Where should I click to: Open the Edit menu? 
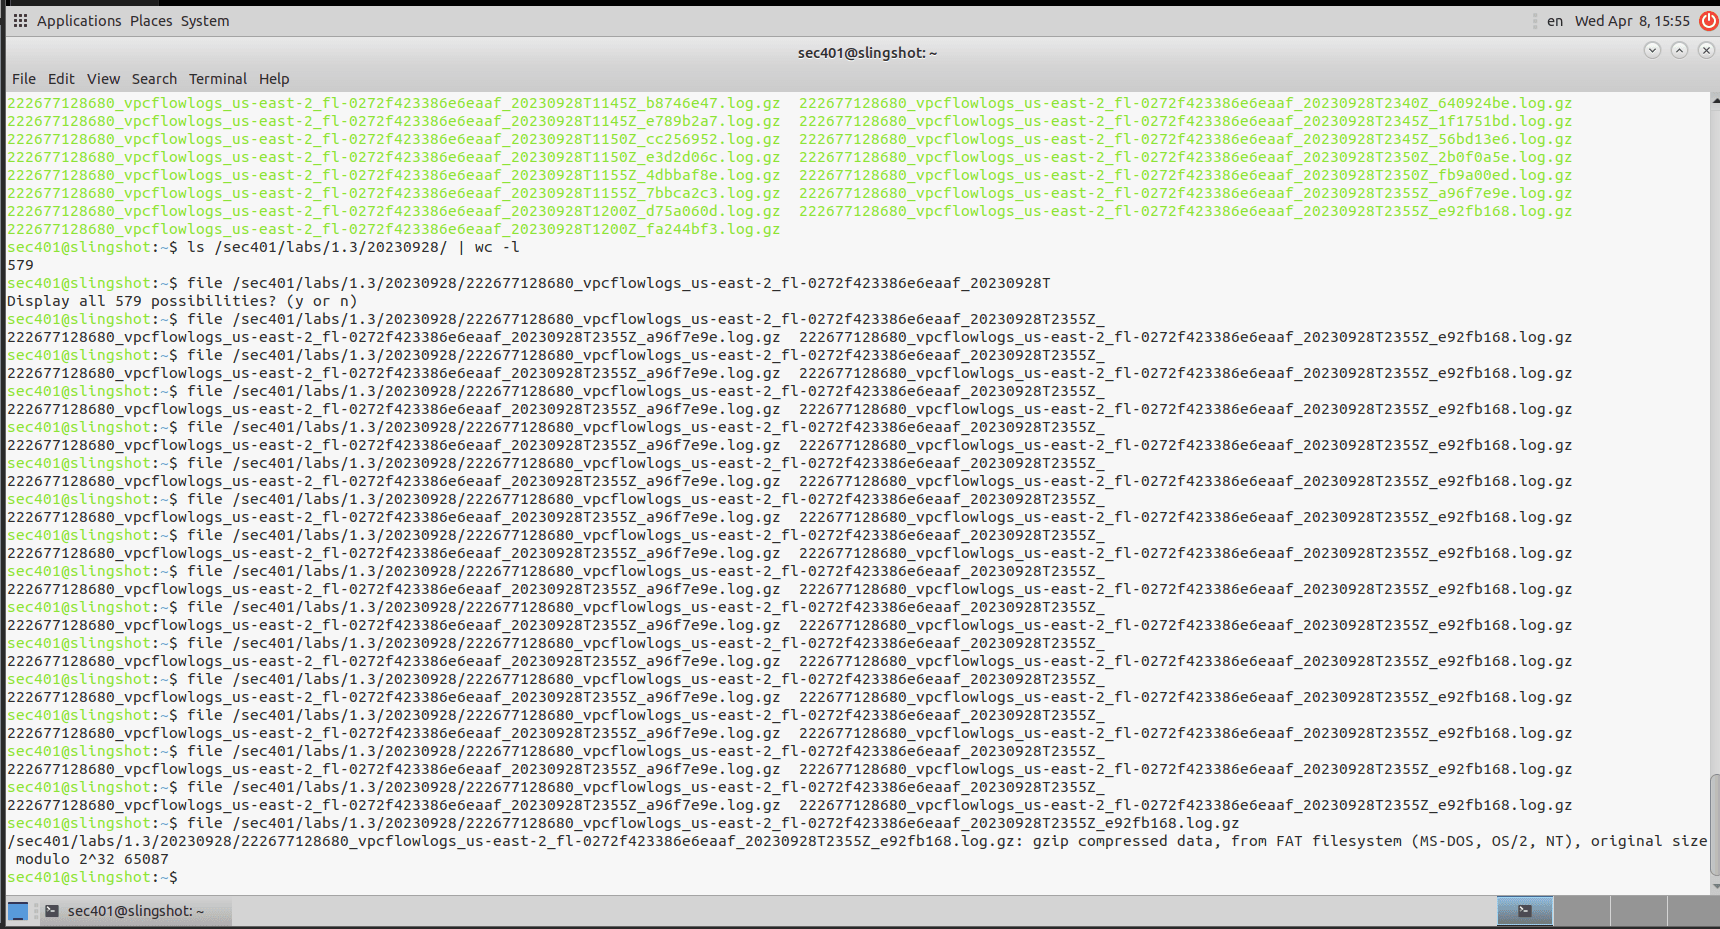point(61,78)
